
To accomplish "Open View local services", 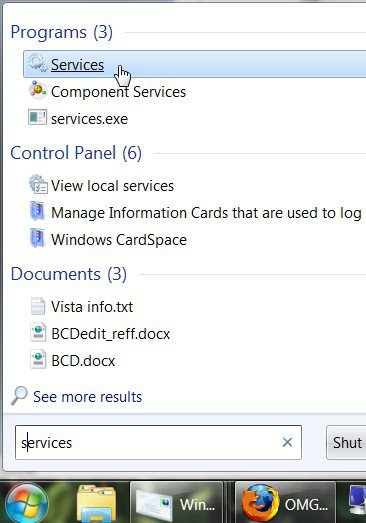I will point(112,186).
